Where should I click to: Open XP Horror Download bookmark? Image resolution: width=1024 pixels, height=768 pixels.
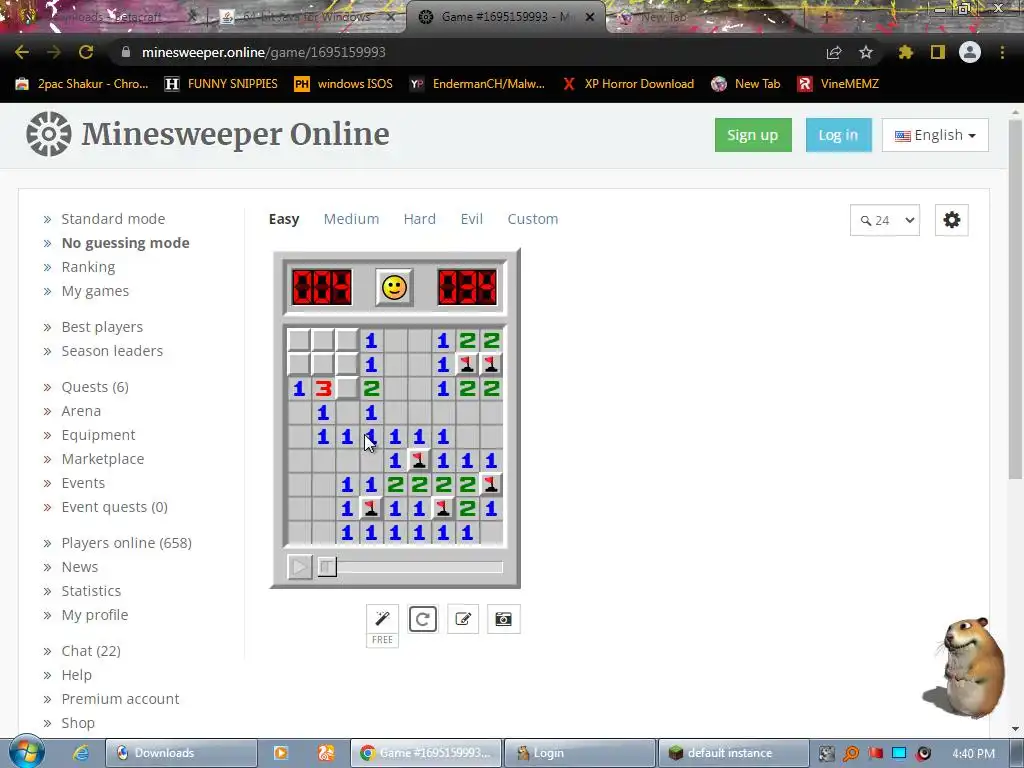click(628, 84)
